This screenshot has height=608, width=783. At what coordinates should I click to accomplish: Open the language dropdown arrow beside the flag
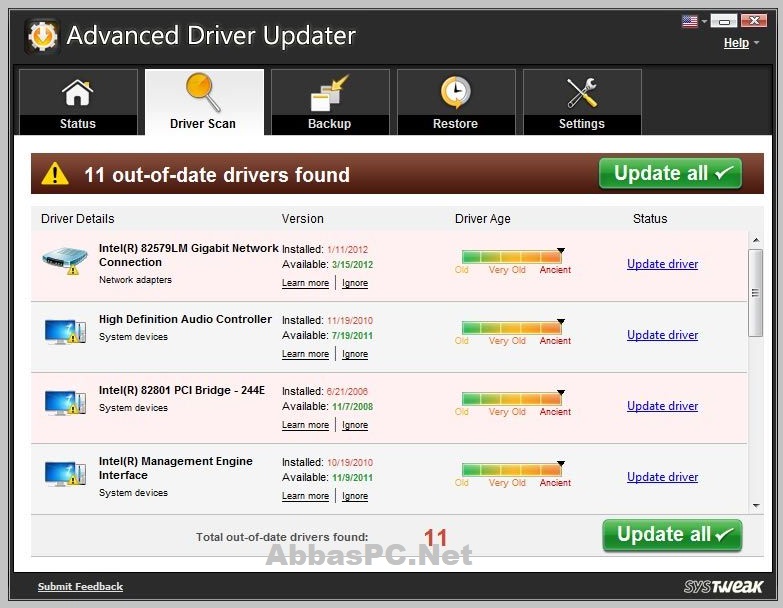click(x=704, y=21)
